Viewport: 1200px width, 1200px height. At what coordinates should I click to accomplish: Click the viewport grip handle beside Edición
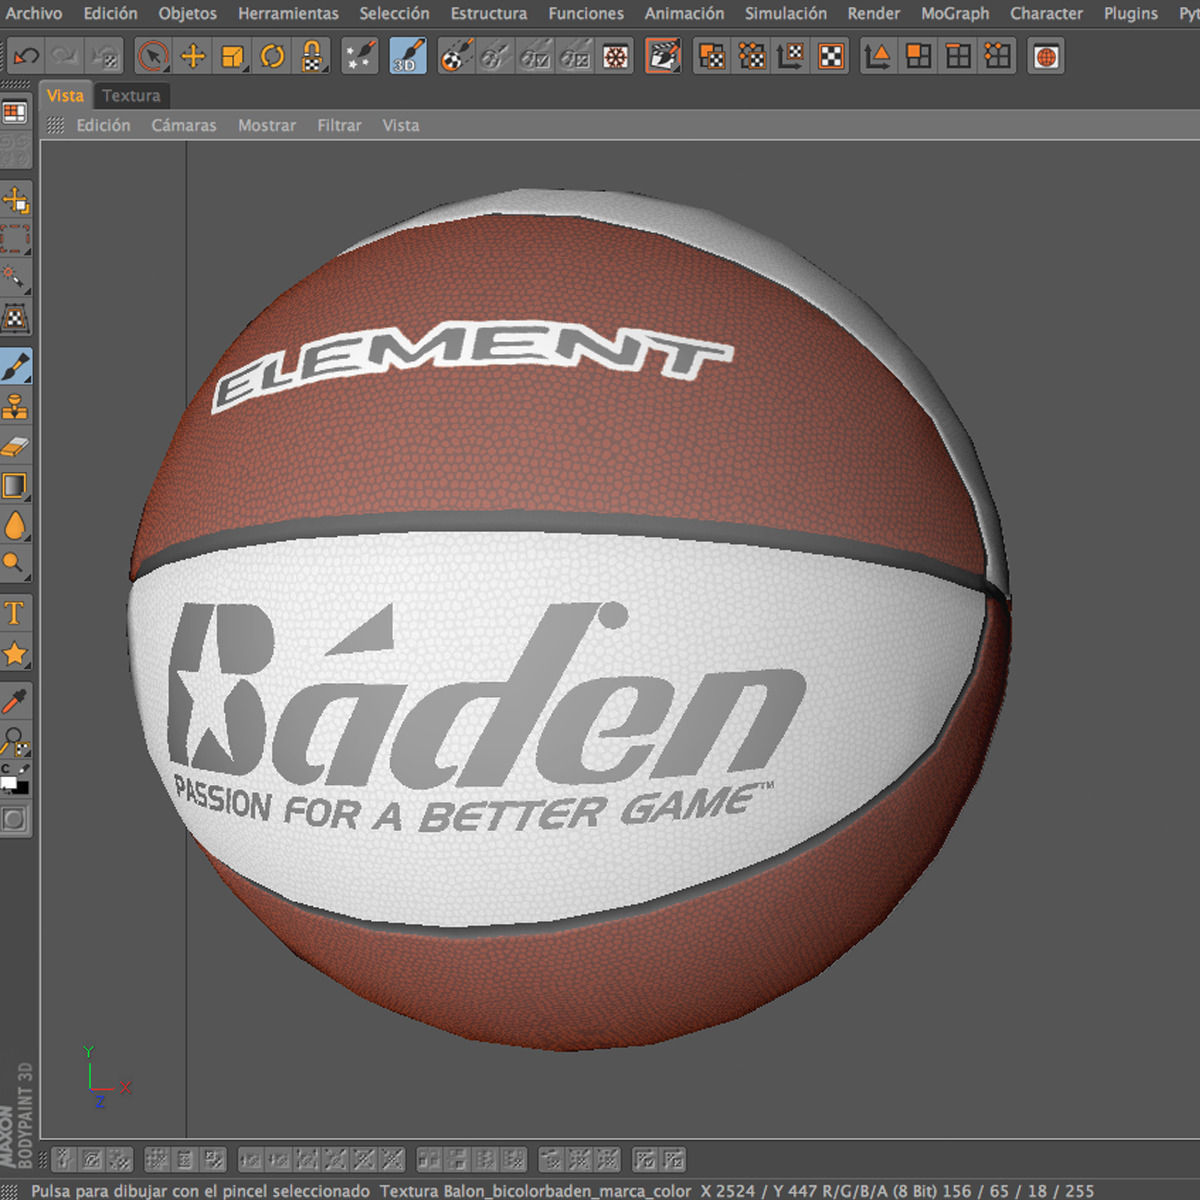click(x=55, y=125)
